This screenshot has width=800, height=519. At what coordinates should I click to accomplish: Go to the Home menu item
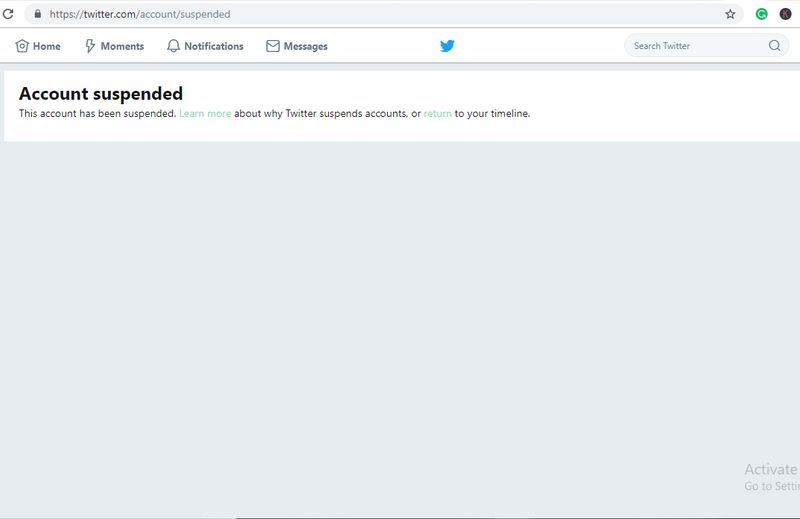click(47, 46)
